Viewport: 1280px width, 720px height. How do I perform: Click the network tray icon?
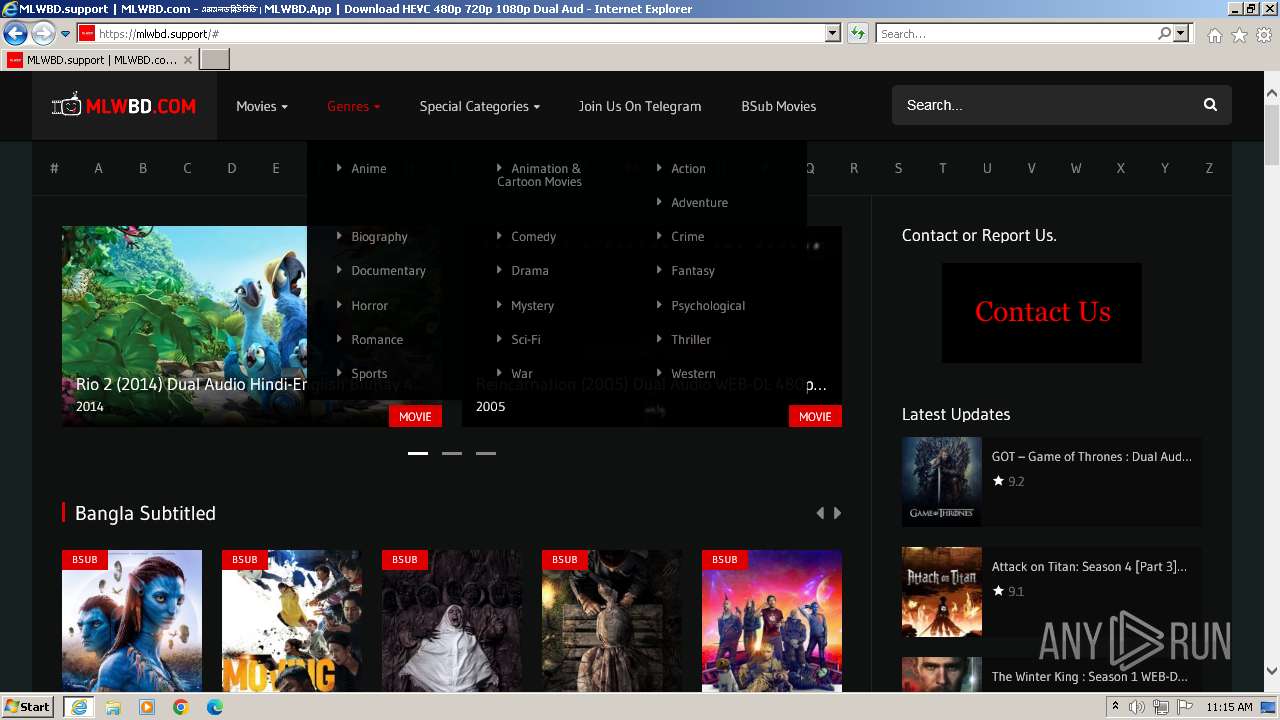pyautogui.click(x=1160, y=707)
